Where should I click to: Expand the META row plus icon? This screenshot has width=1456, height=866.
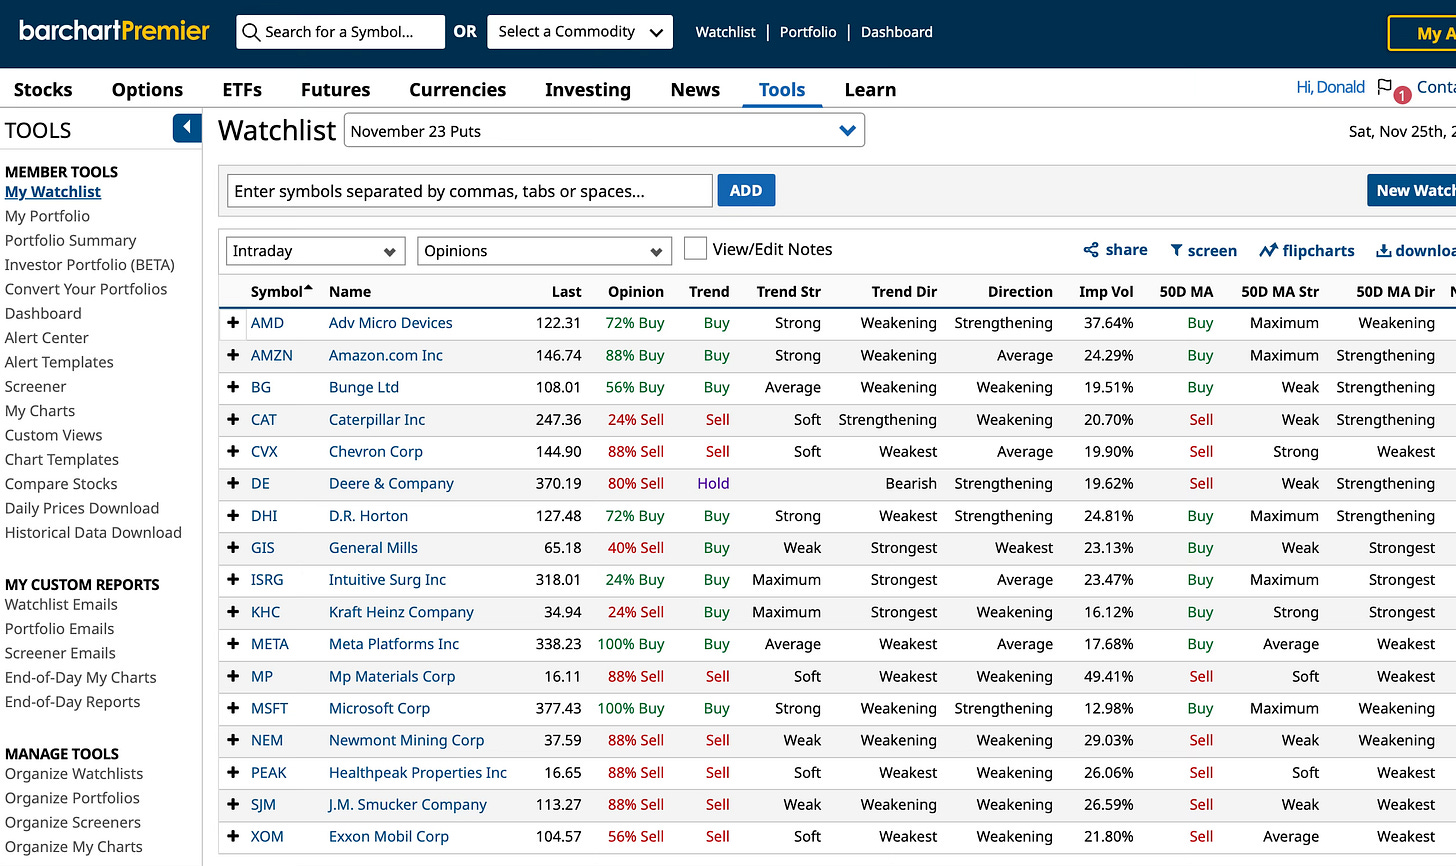(x=233, y=644)
